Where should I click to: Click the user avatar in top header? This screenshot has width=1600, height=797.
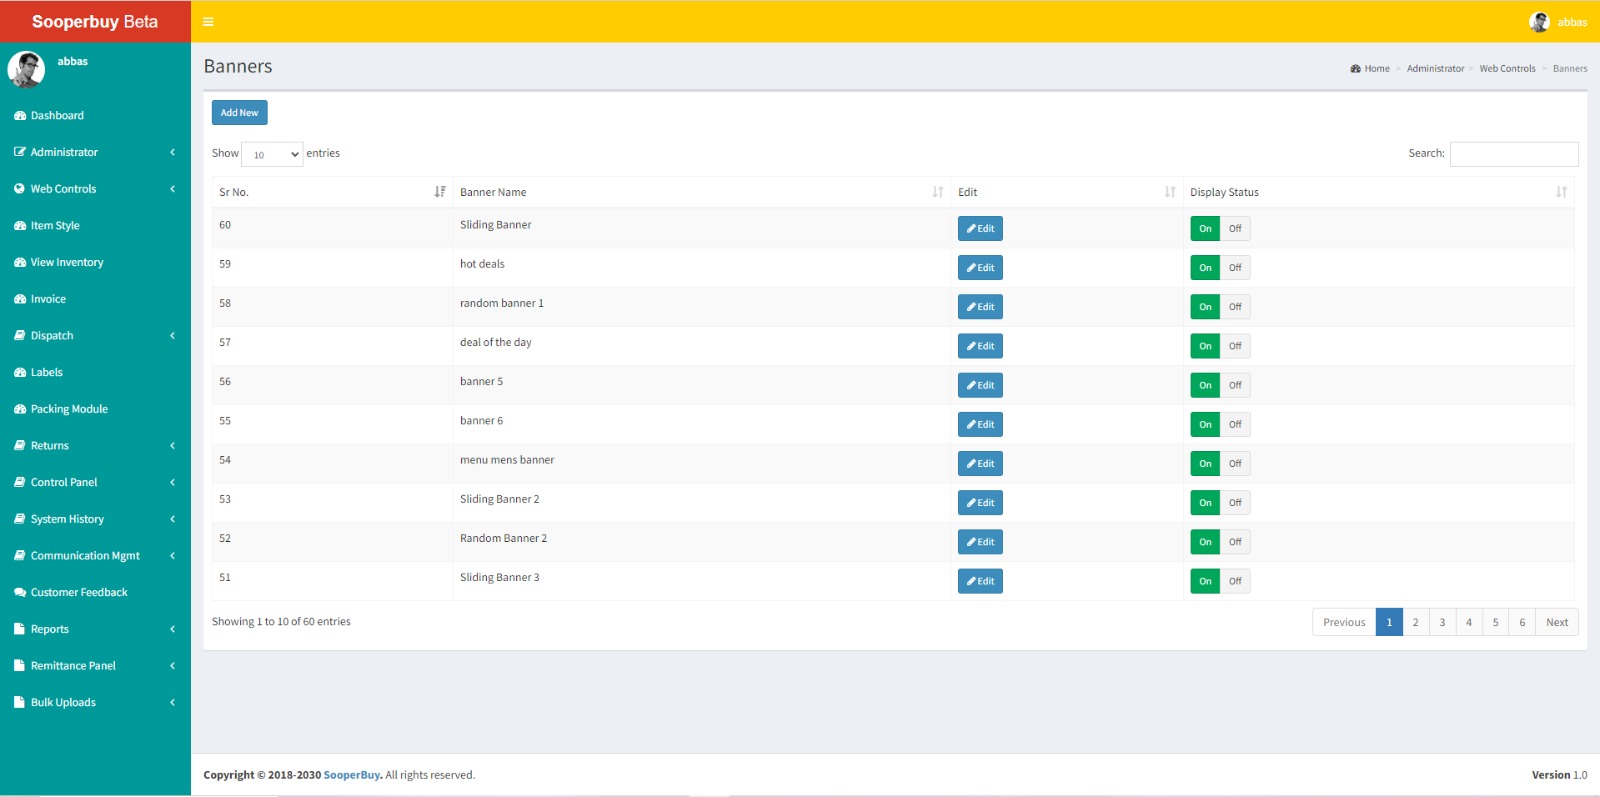click(1539, 22)
